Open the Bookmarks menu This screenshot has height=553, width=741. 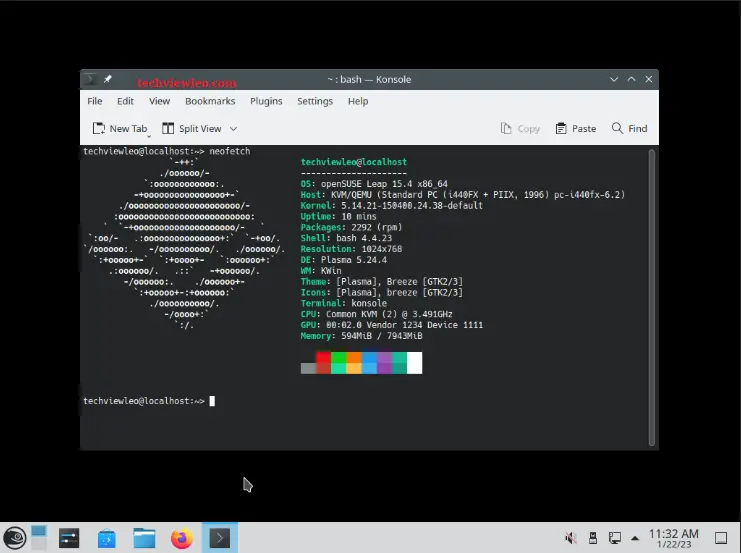pos(210,101)
